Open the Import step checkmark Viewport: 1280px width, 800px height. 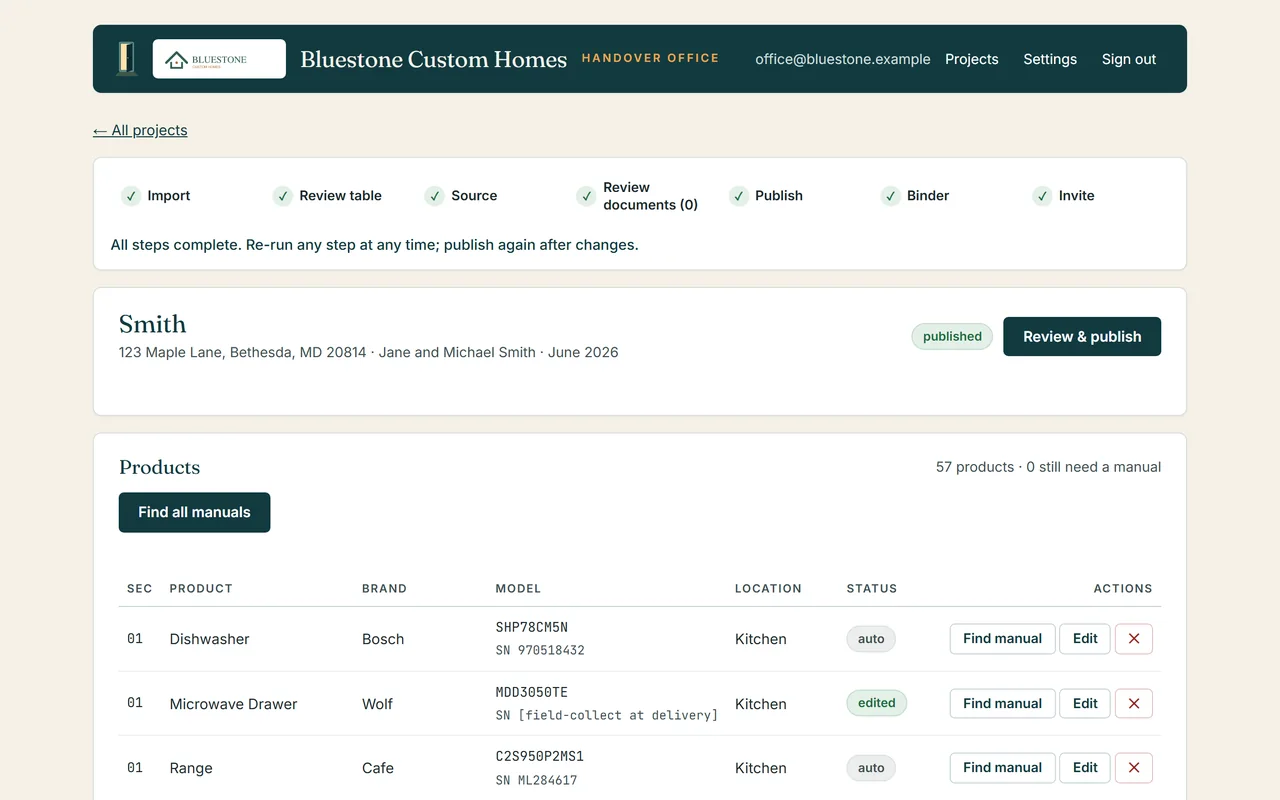pyautogui.click(x=131, y=196)
